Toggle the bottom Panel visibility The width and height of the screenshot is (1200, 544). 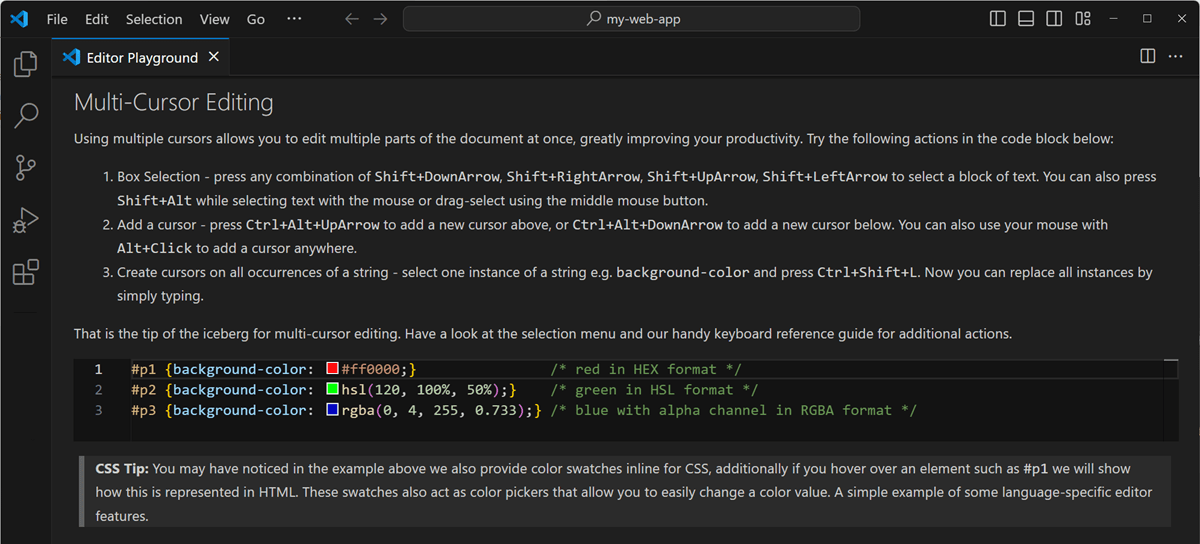coord(1026,19)
